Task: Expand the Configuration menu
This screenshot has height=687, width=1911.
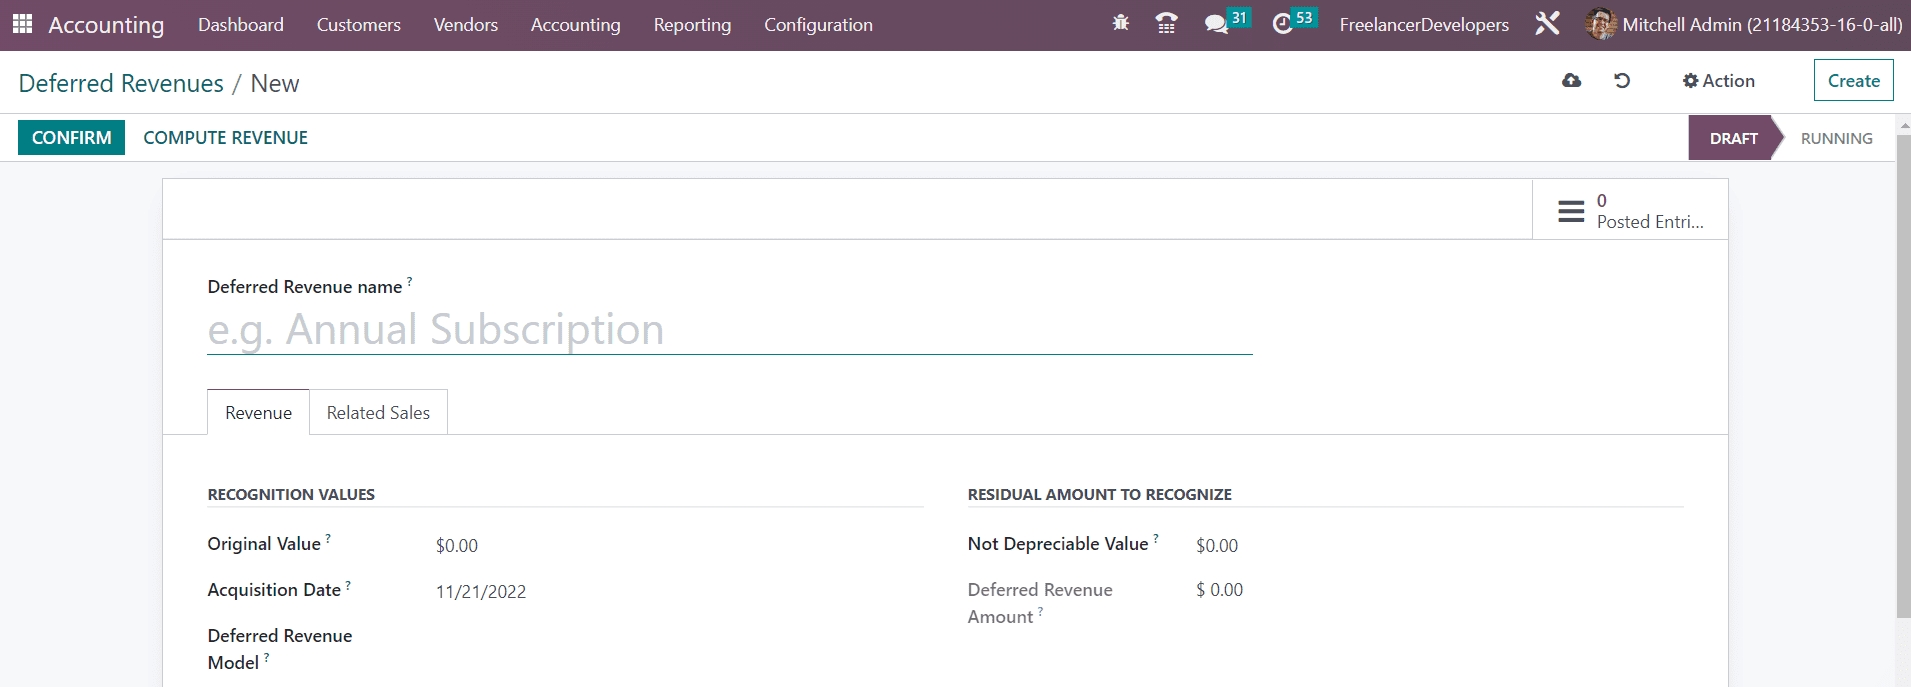Action: pos(818,25)
